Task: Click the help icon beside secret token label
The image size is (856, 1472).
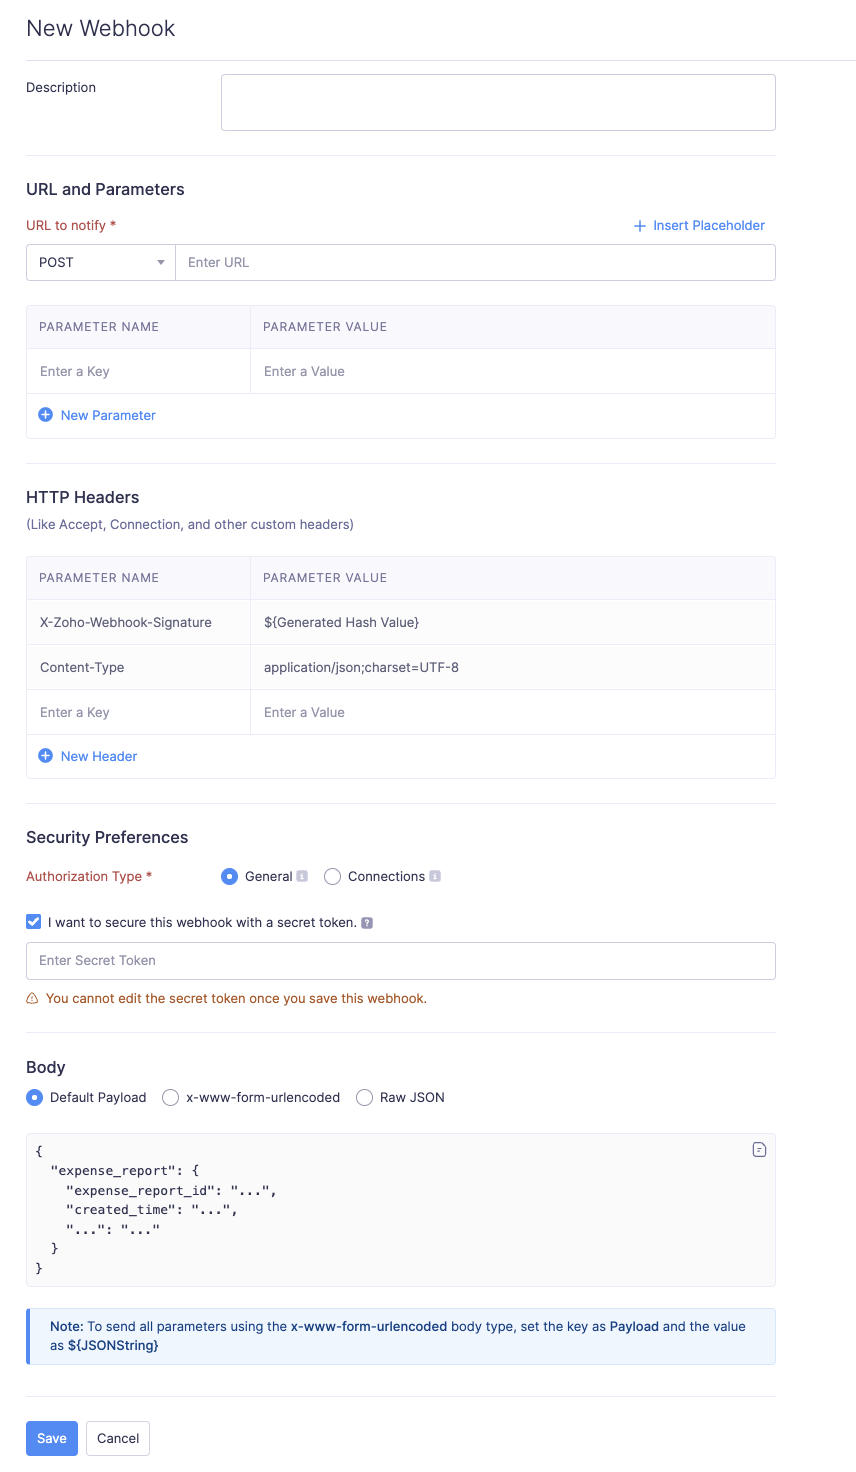Action: tap(367, 923)
